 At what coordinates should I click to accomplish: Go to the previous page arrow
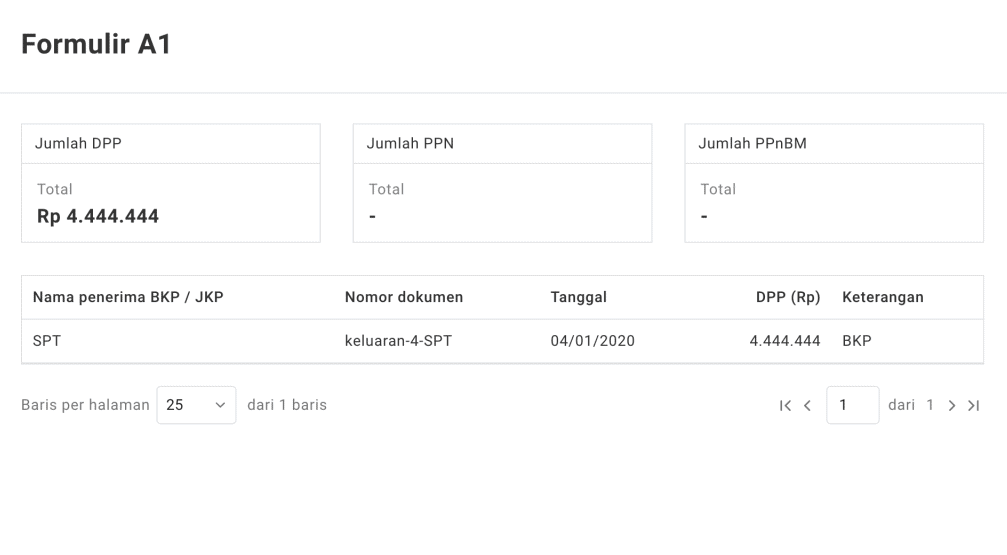[807, 405]
